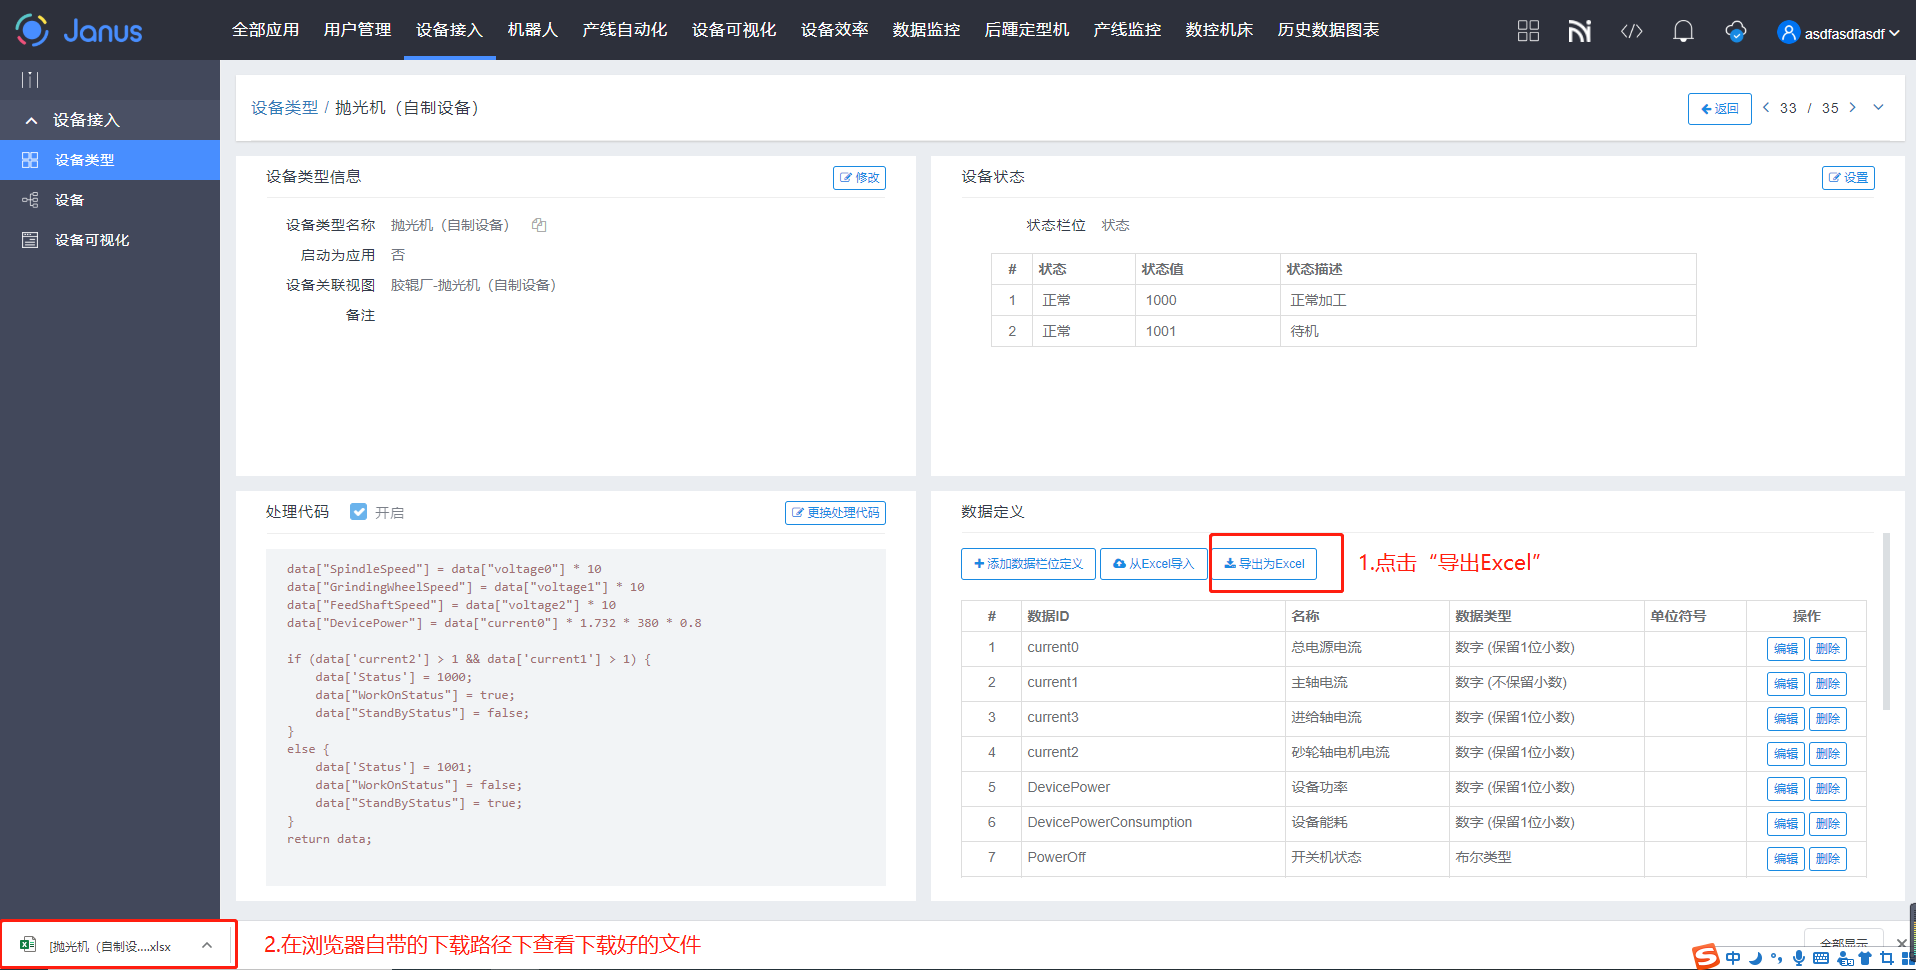
Task: Edit the current2 row
Action: 1785,753
